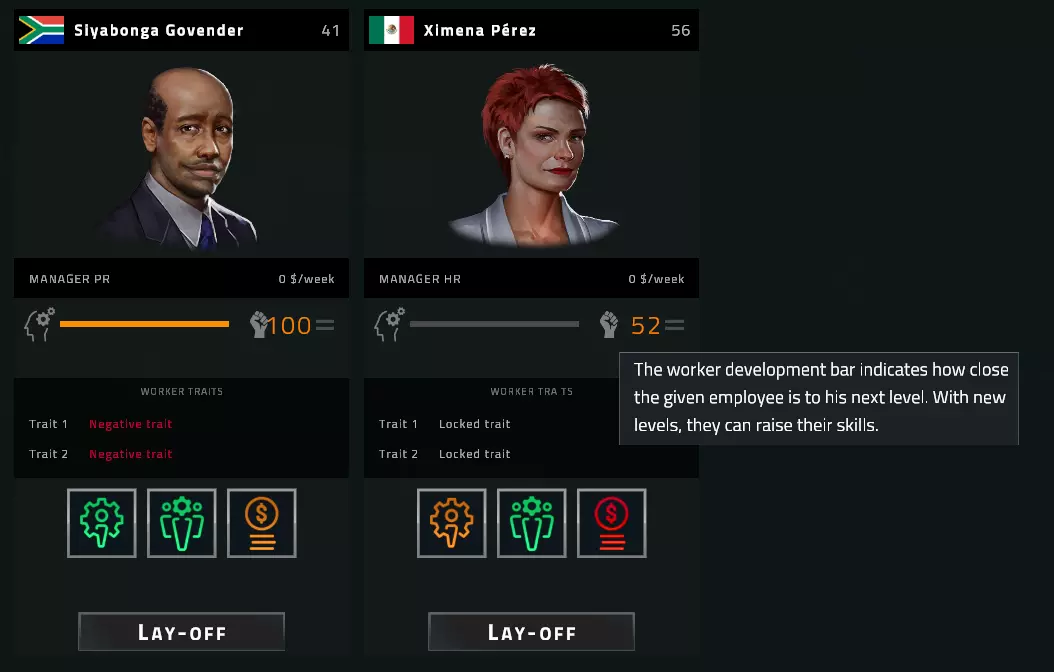The width and height of the screenshot is (1054, 672).
Task: Click Siyabonga's green gear skill icon
Action: 102,523
